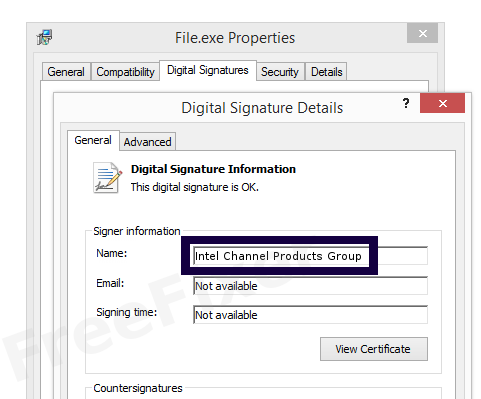This screenshot has height=399, width=481.
Task: Click the 'File.exe Properties' window title
Action: click(x=235, y=38)
